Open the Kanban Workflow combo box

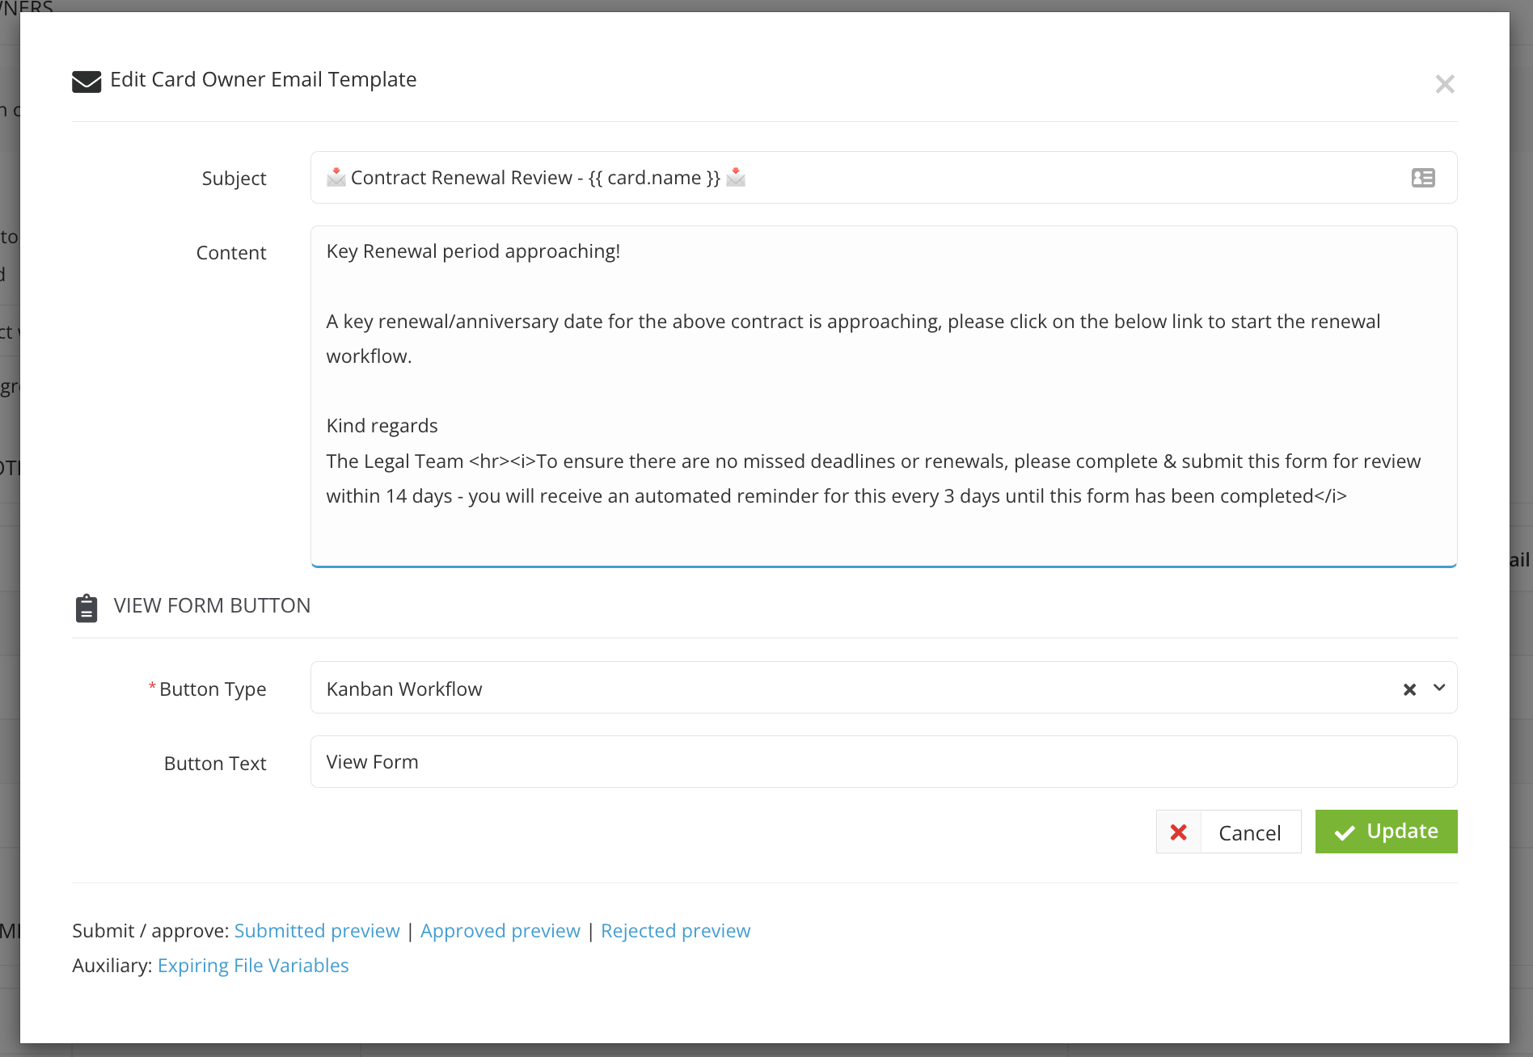800,688
